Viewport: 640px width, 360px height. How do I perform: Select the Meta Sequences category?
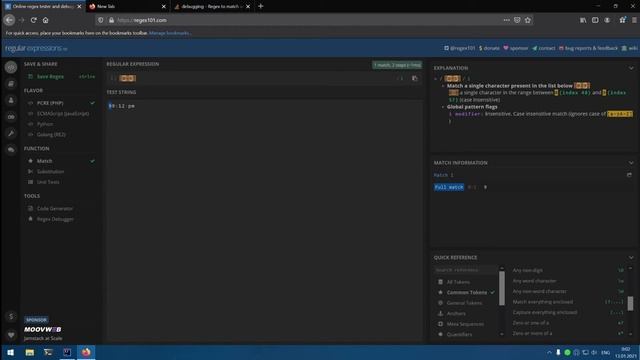[466, 324]
